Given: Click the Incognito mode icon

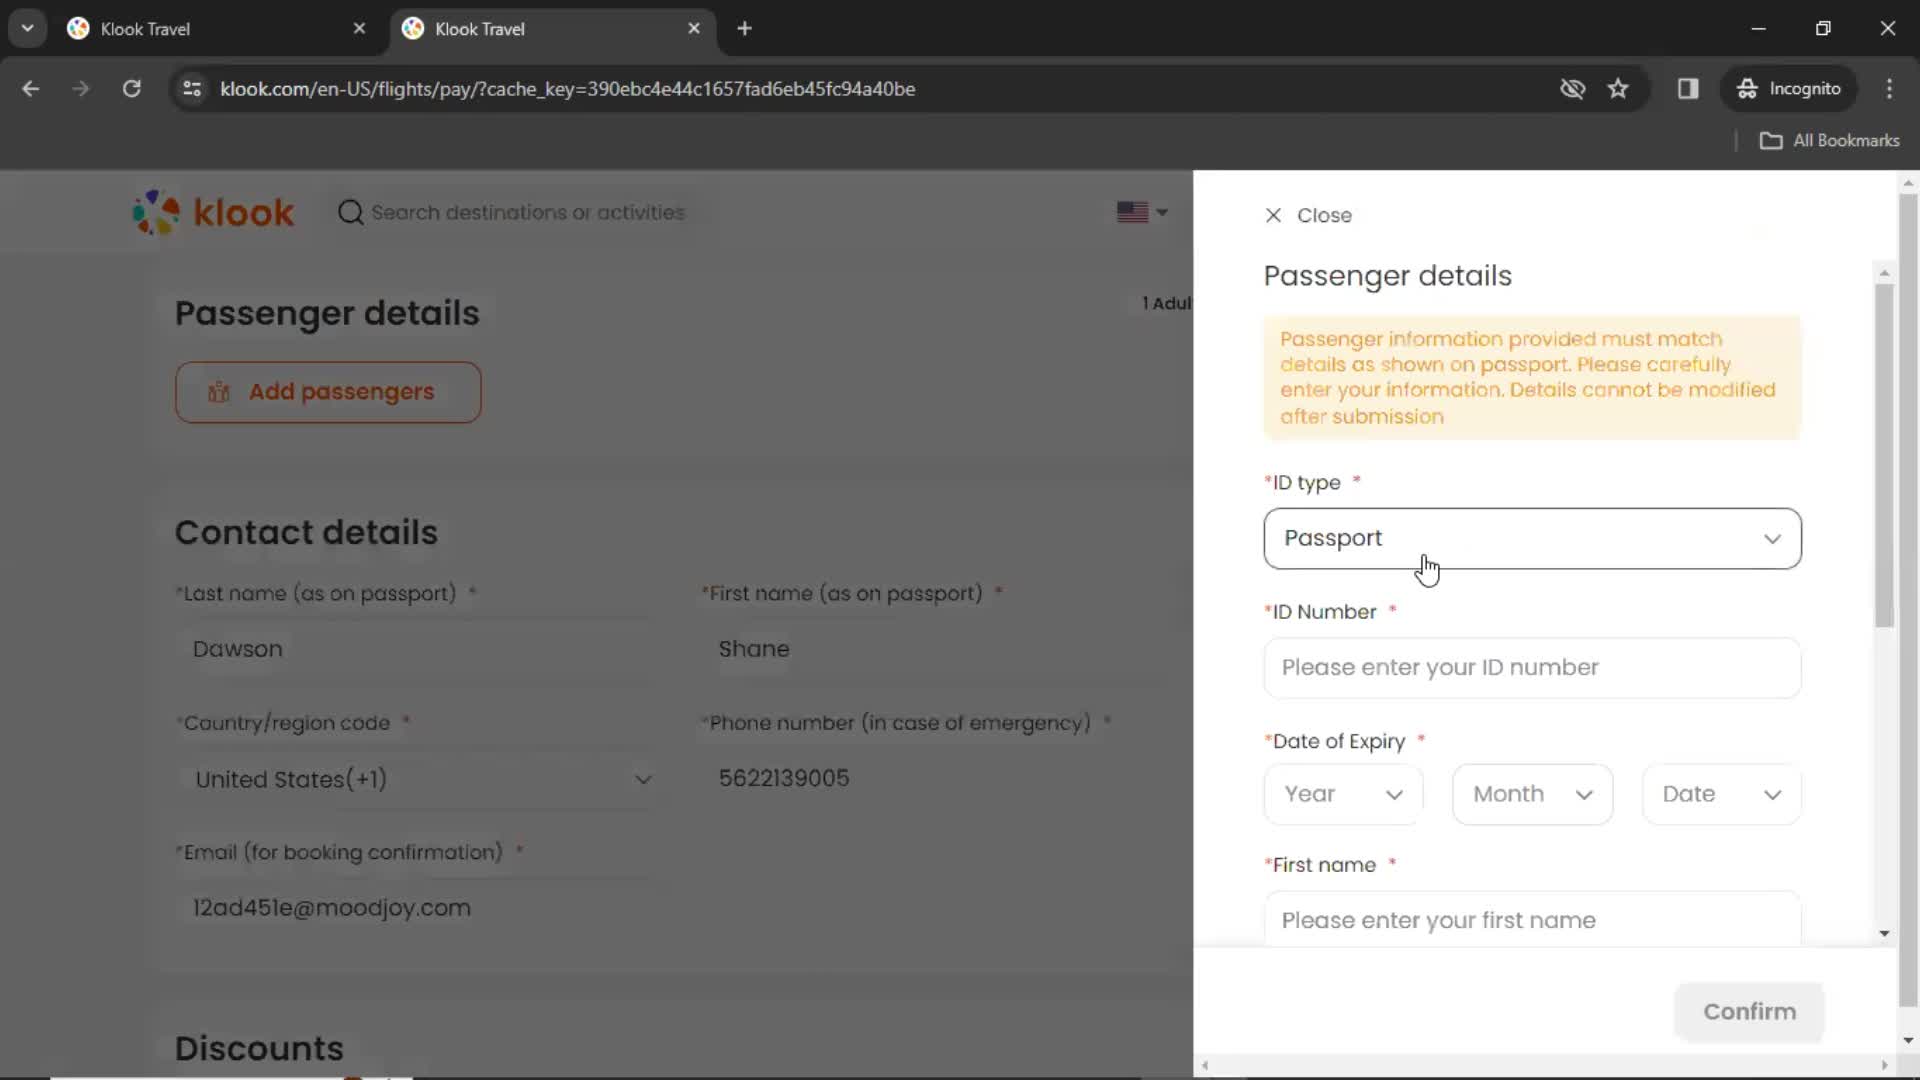Looking at the screenshot, I should point(1746,88).
